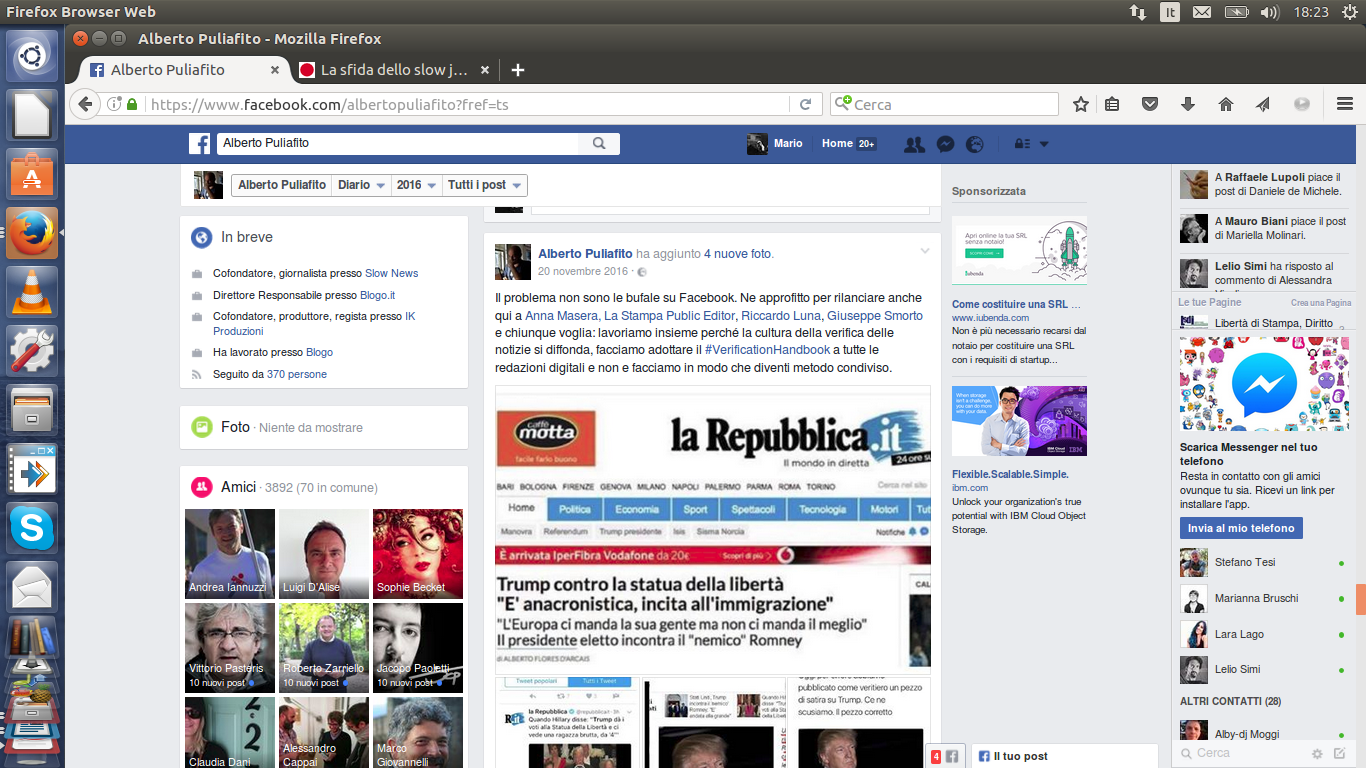1366x768 pixels.
Task: Click la Repubblica screenshot photo in post
Action: (x=713, y=530)
